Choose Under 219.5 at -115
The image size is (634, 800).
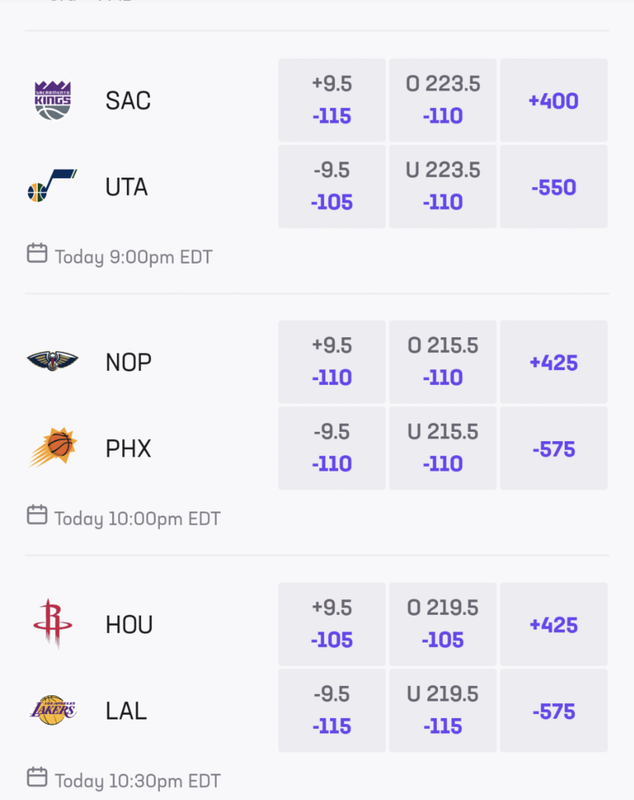point(443,710)
